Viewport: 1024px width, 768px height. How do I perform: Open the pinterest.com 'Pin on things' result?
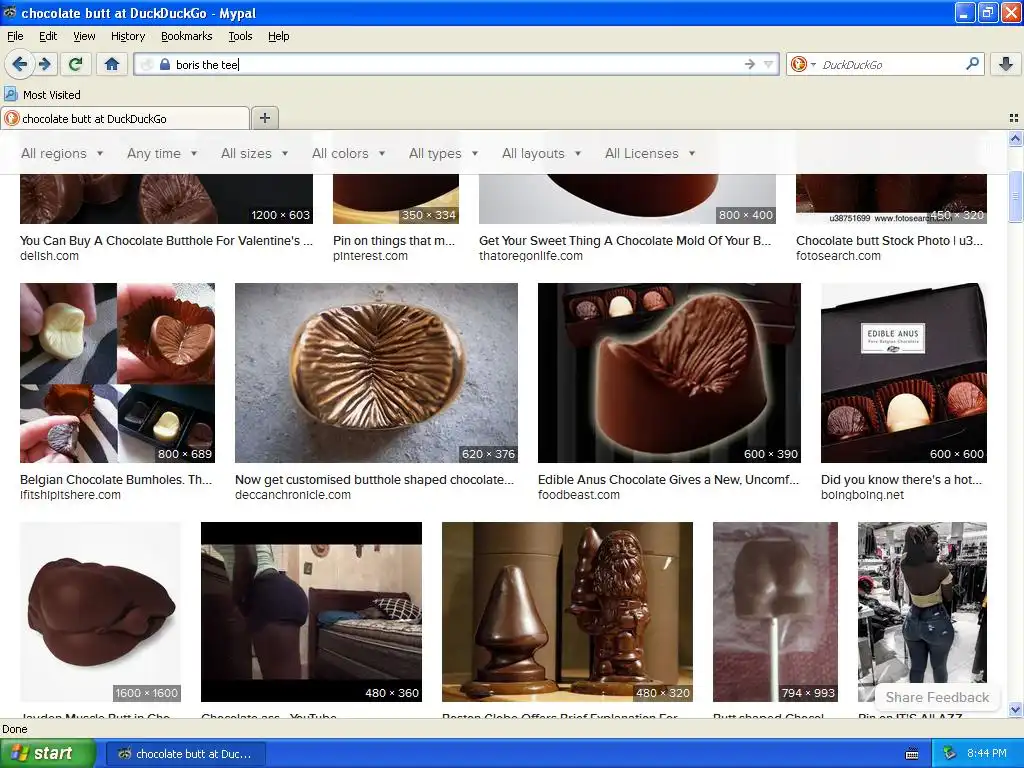click(394, 240)
